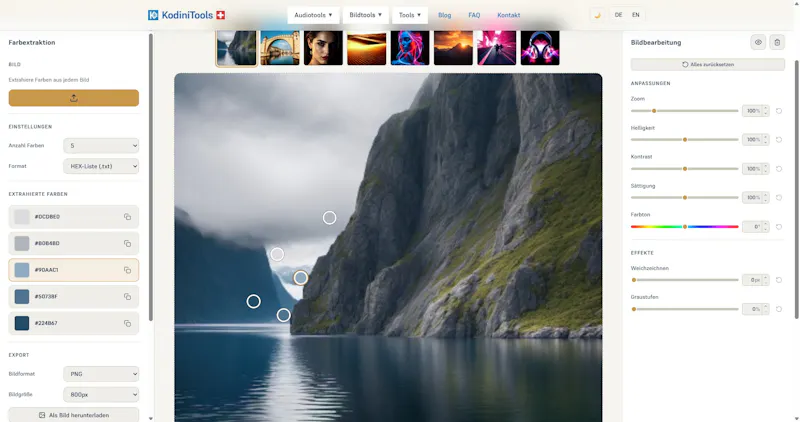The width and height of the screenshot is (800, 422).
Task: Upload an image with the orange upload button
Action: (73, 98)
